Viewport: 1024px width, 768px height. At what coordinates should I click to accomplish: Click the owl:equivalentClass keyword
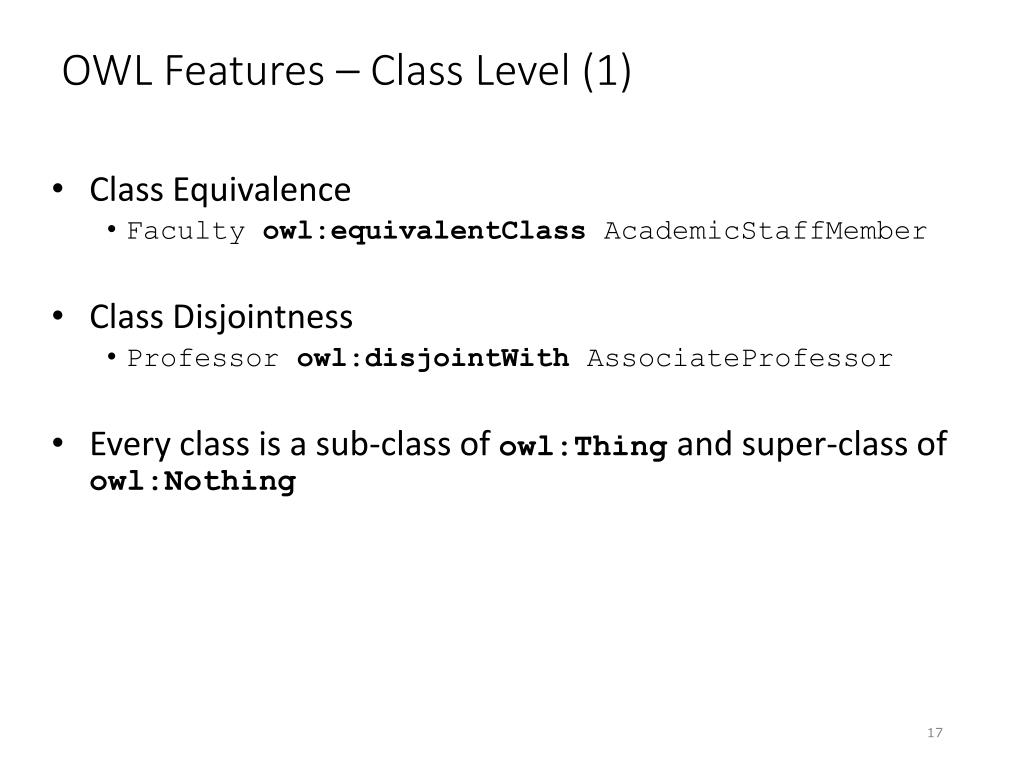click(x=424, y=231)
